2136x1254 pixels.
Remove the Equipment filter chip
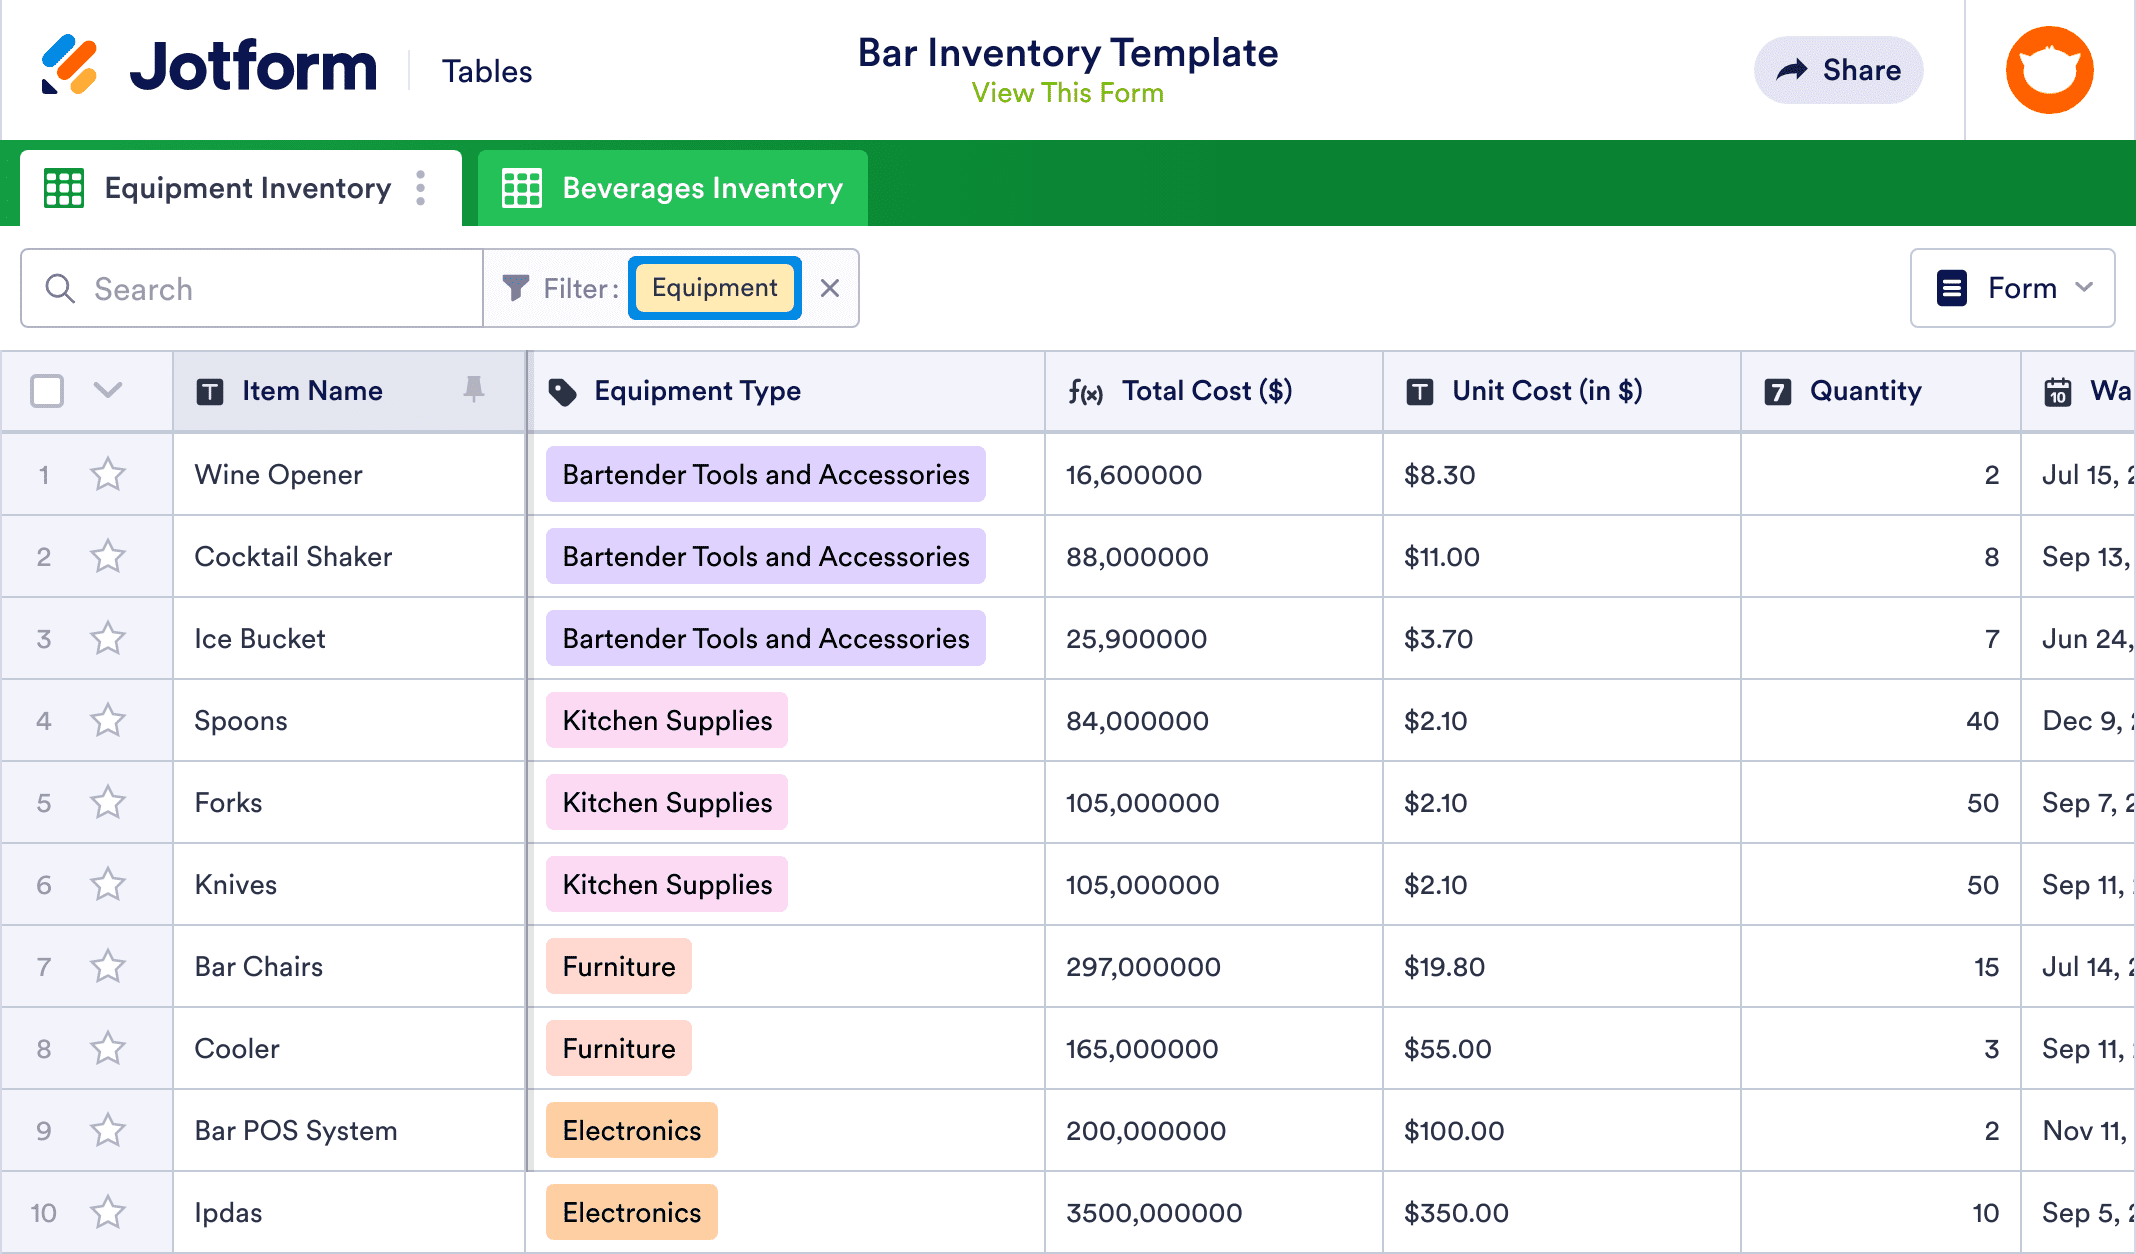tap(830, 288)
